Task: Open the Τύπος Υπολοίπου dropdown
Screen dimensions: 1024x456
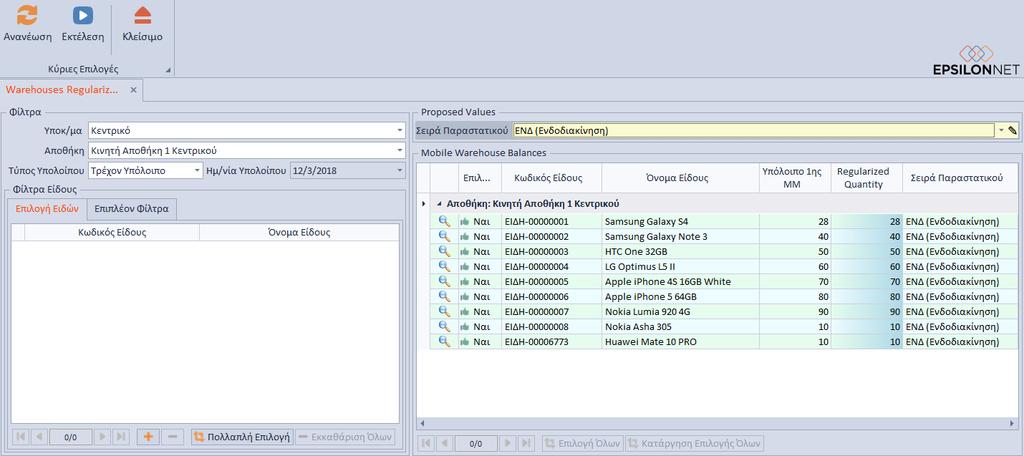Action: pos(197,171)
